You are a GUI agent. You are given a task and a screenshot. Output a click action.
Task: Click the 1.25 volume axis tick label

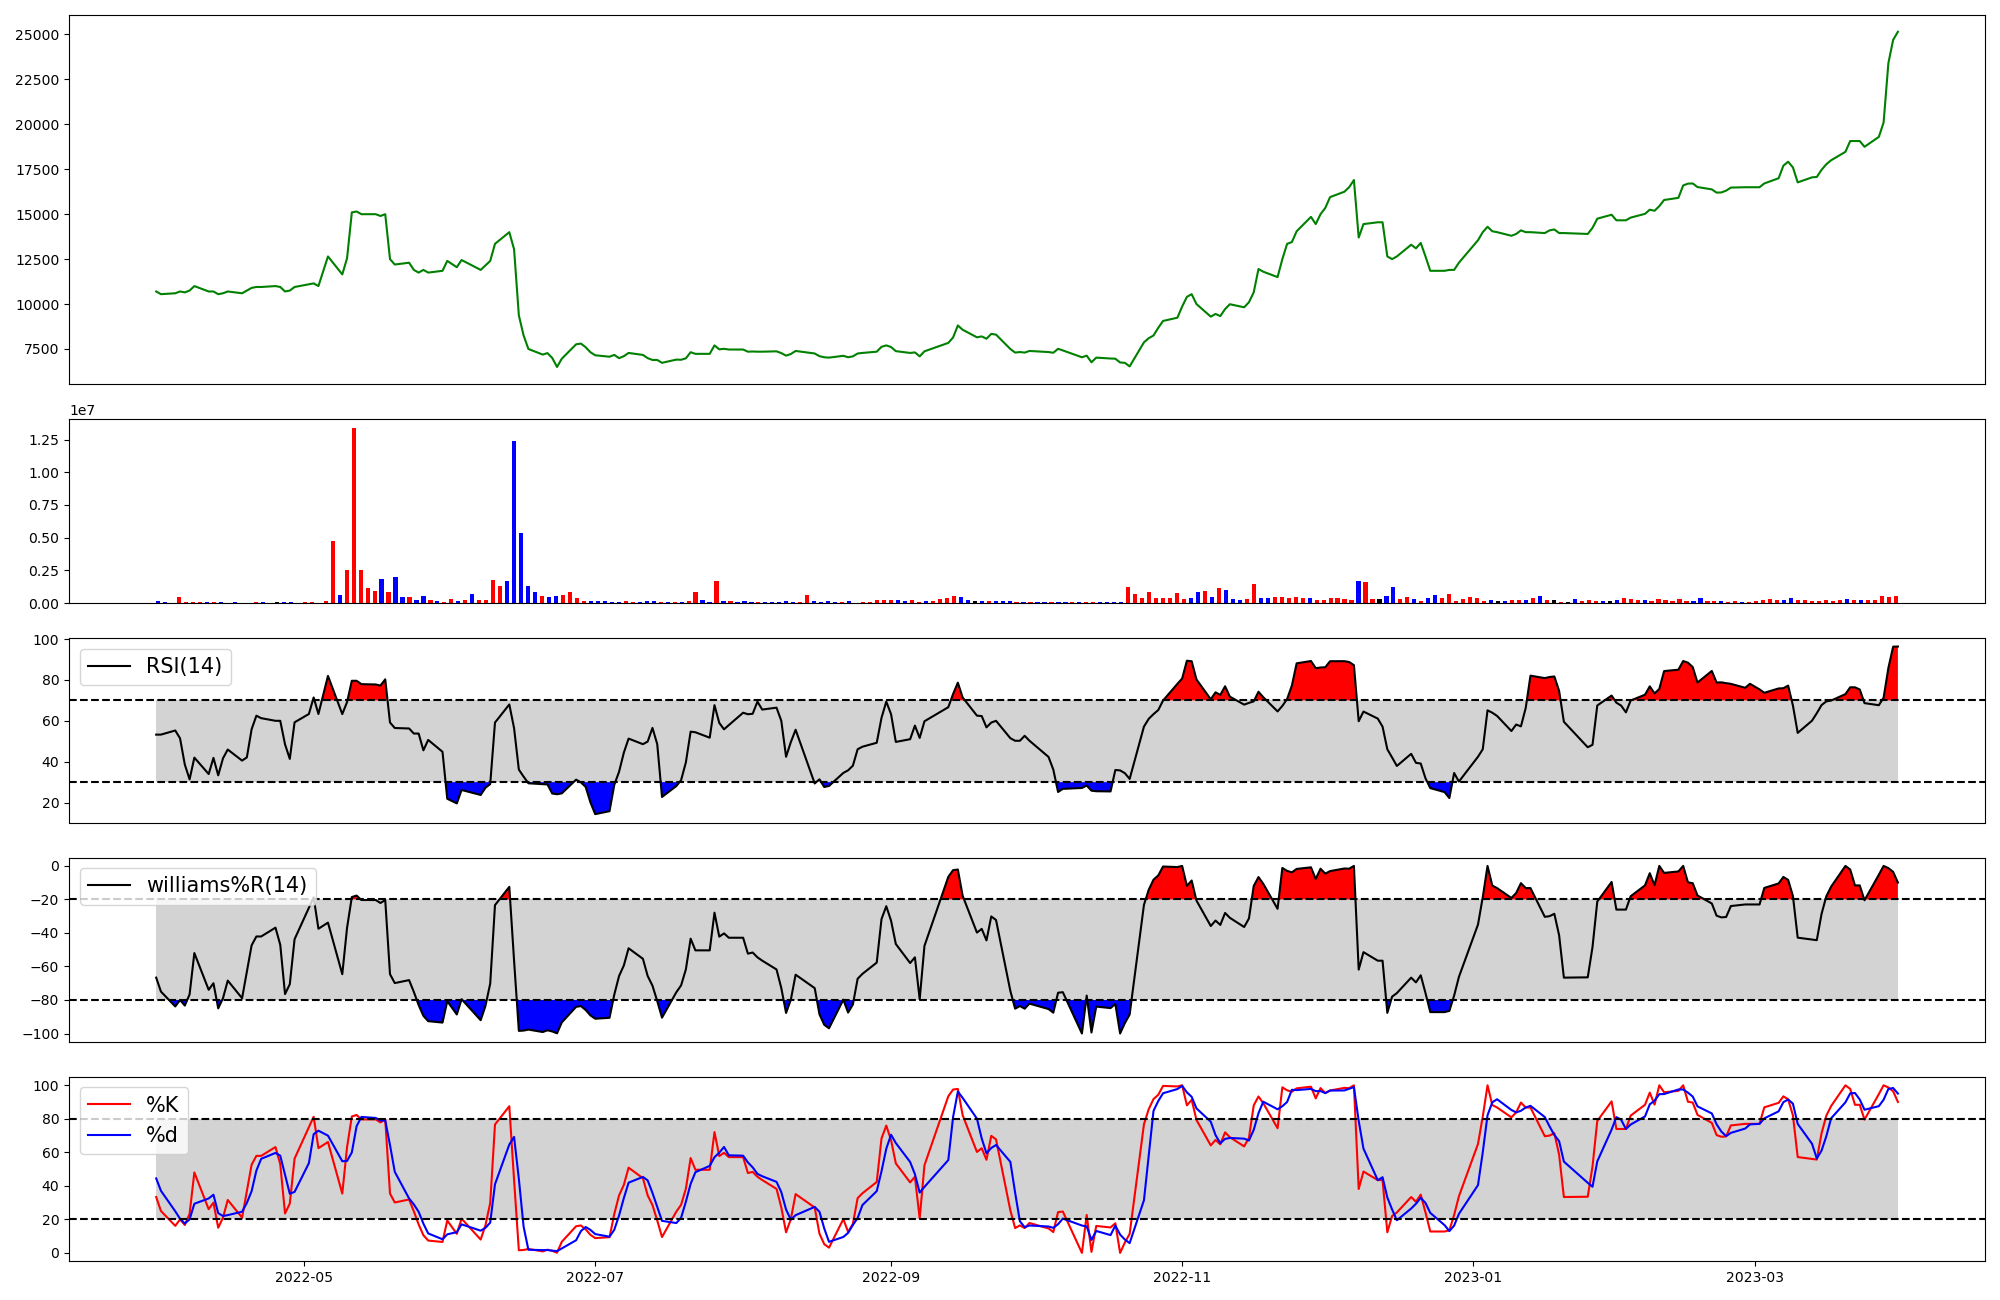click(44, 440)
